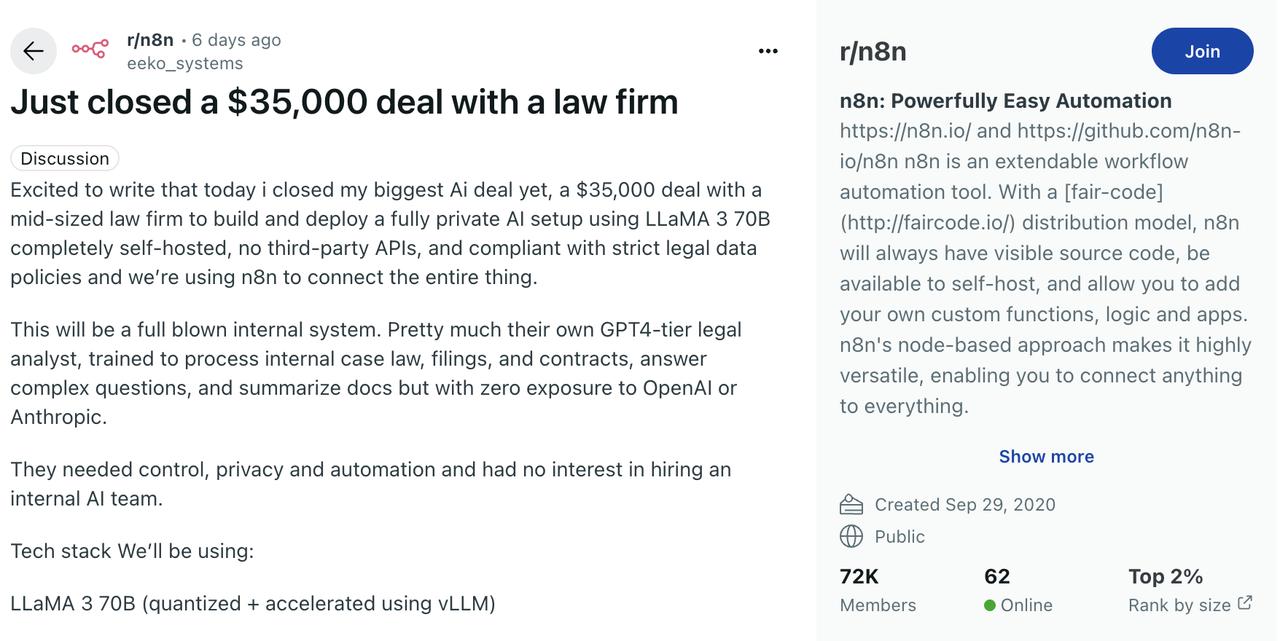Open the n8n subreddit avatar icon

90,50
